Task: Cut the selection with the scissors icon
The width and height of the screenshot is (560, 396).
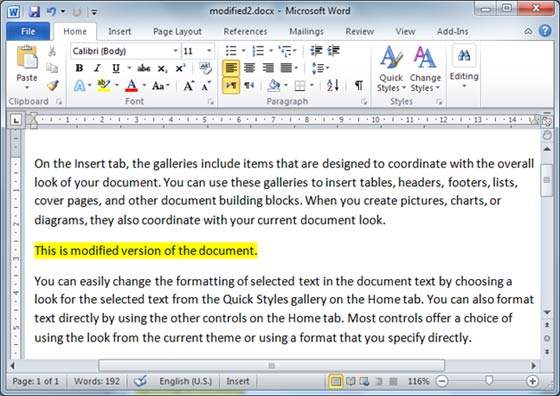Action: 52,51
